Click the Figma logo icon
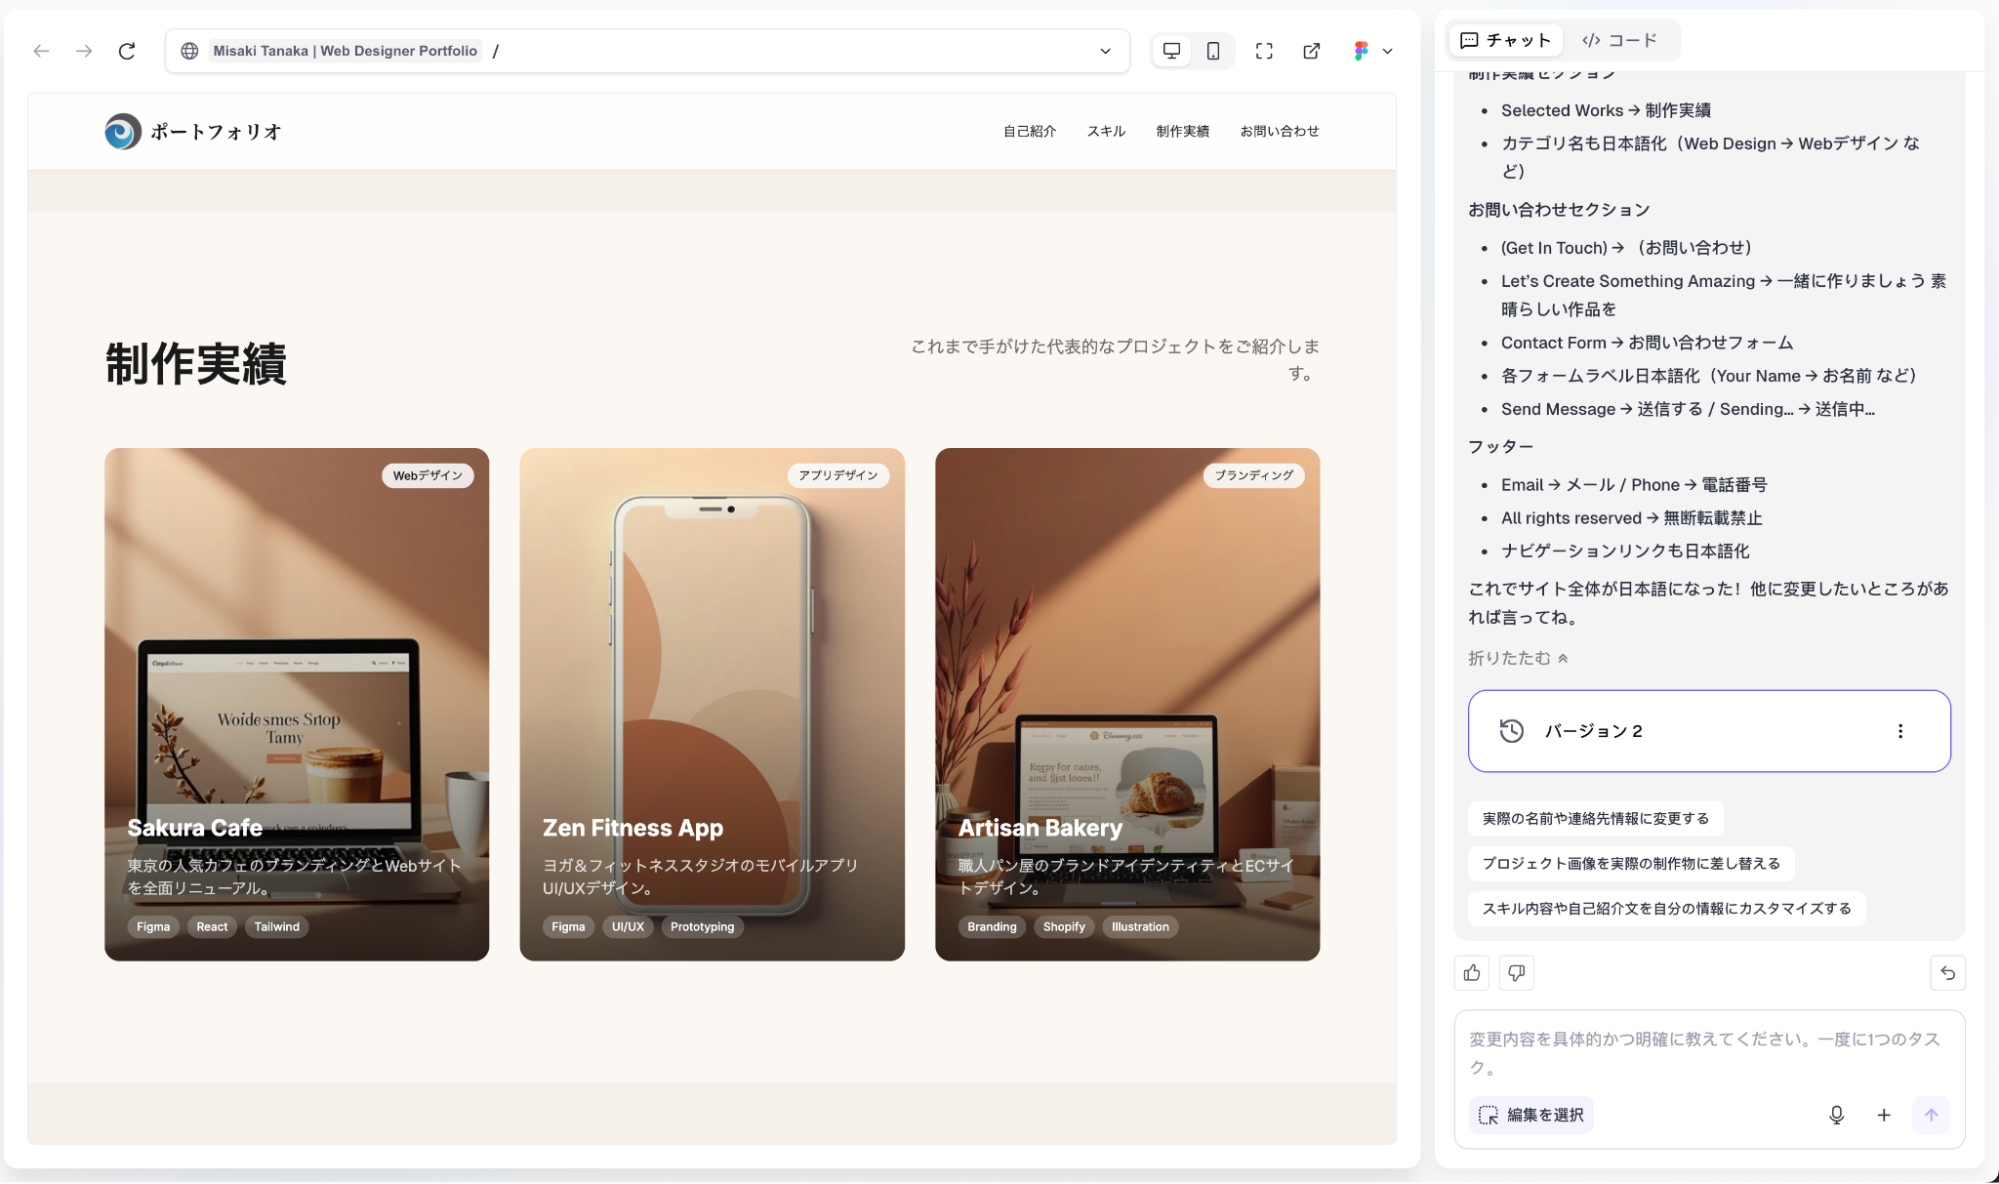 (1360, 51)
